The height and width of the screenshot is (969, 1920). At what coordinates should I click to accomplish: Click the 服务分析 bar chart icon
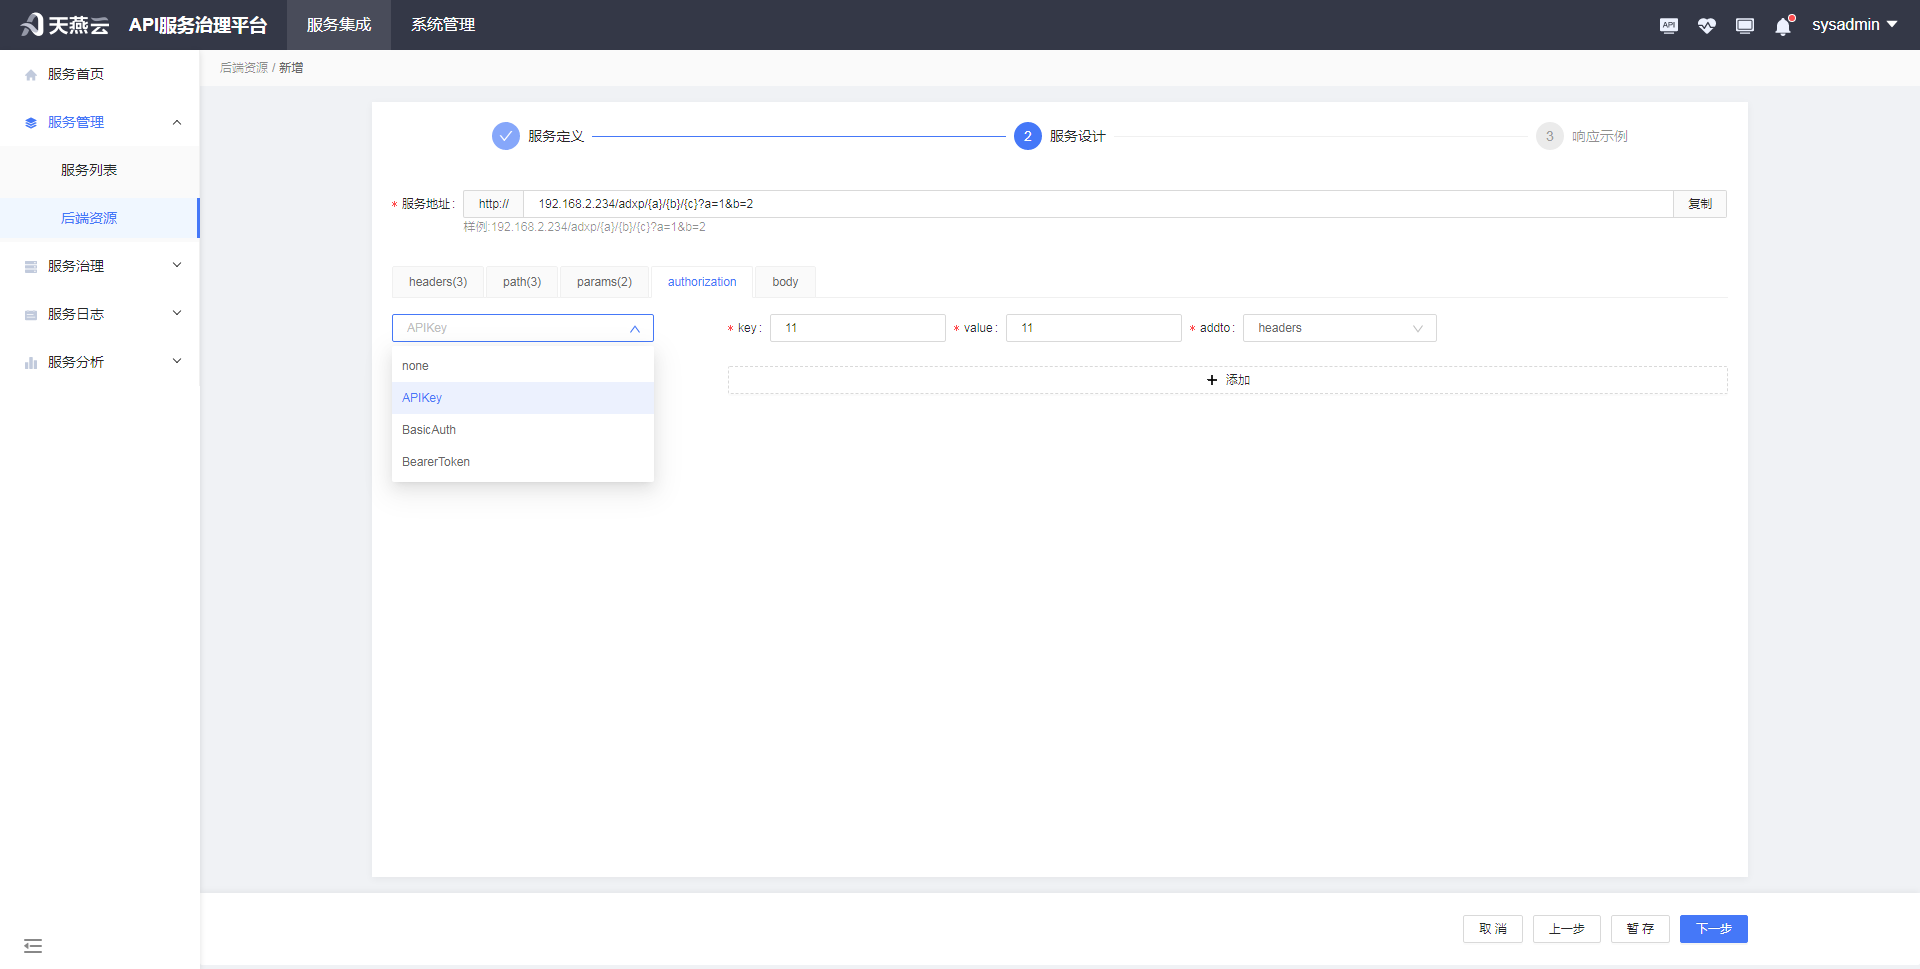point(30,362)
